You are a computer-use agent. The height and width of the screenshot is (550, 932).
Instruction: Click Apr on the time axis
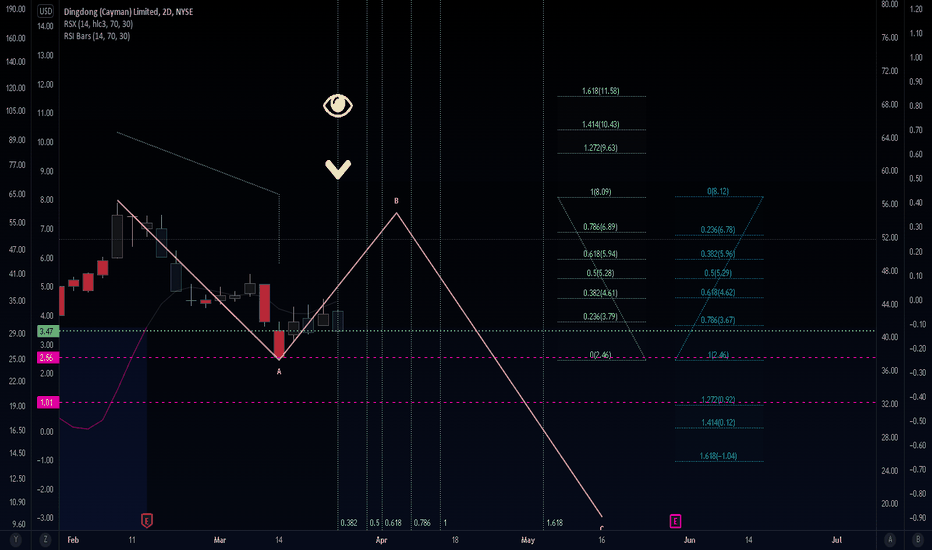click(381, 540)
